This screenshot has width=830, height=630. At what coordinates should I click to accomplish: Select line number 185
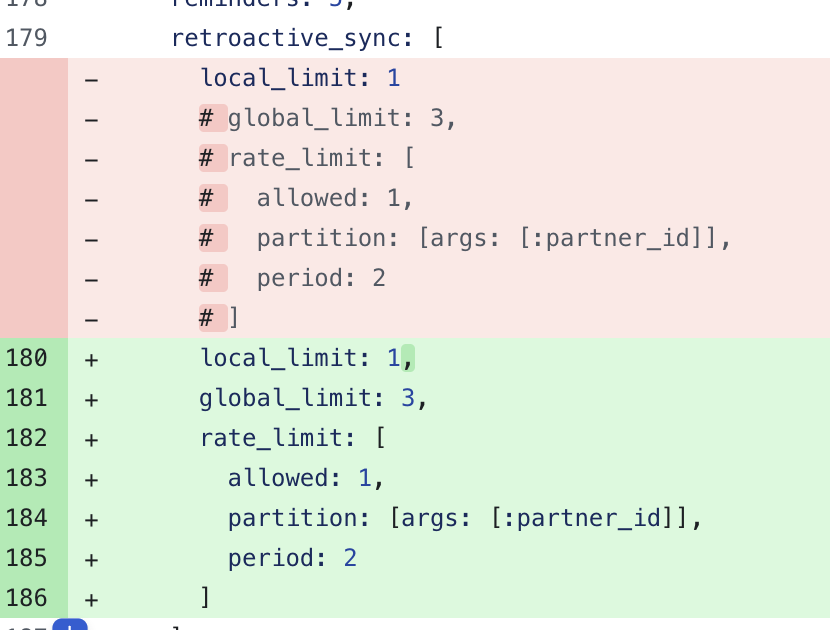26,559
